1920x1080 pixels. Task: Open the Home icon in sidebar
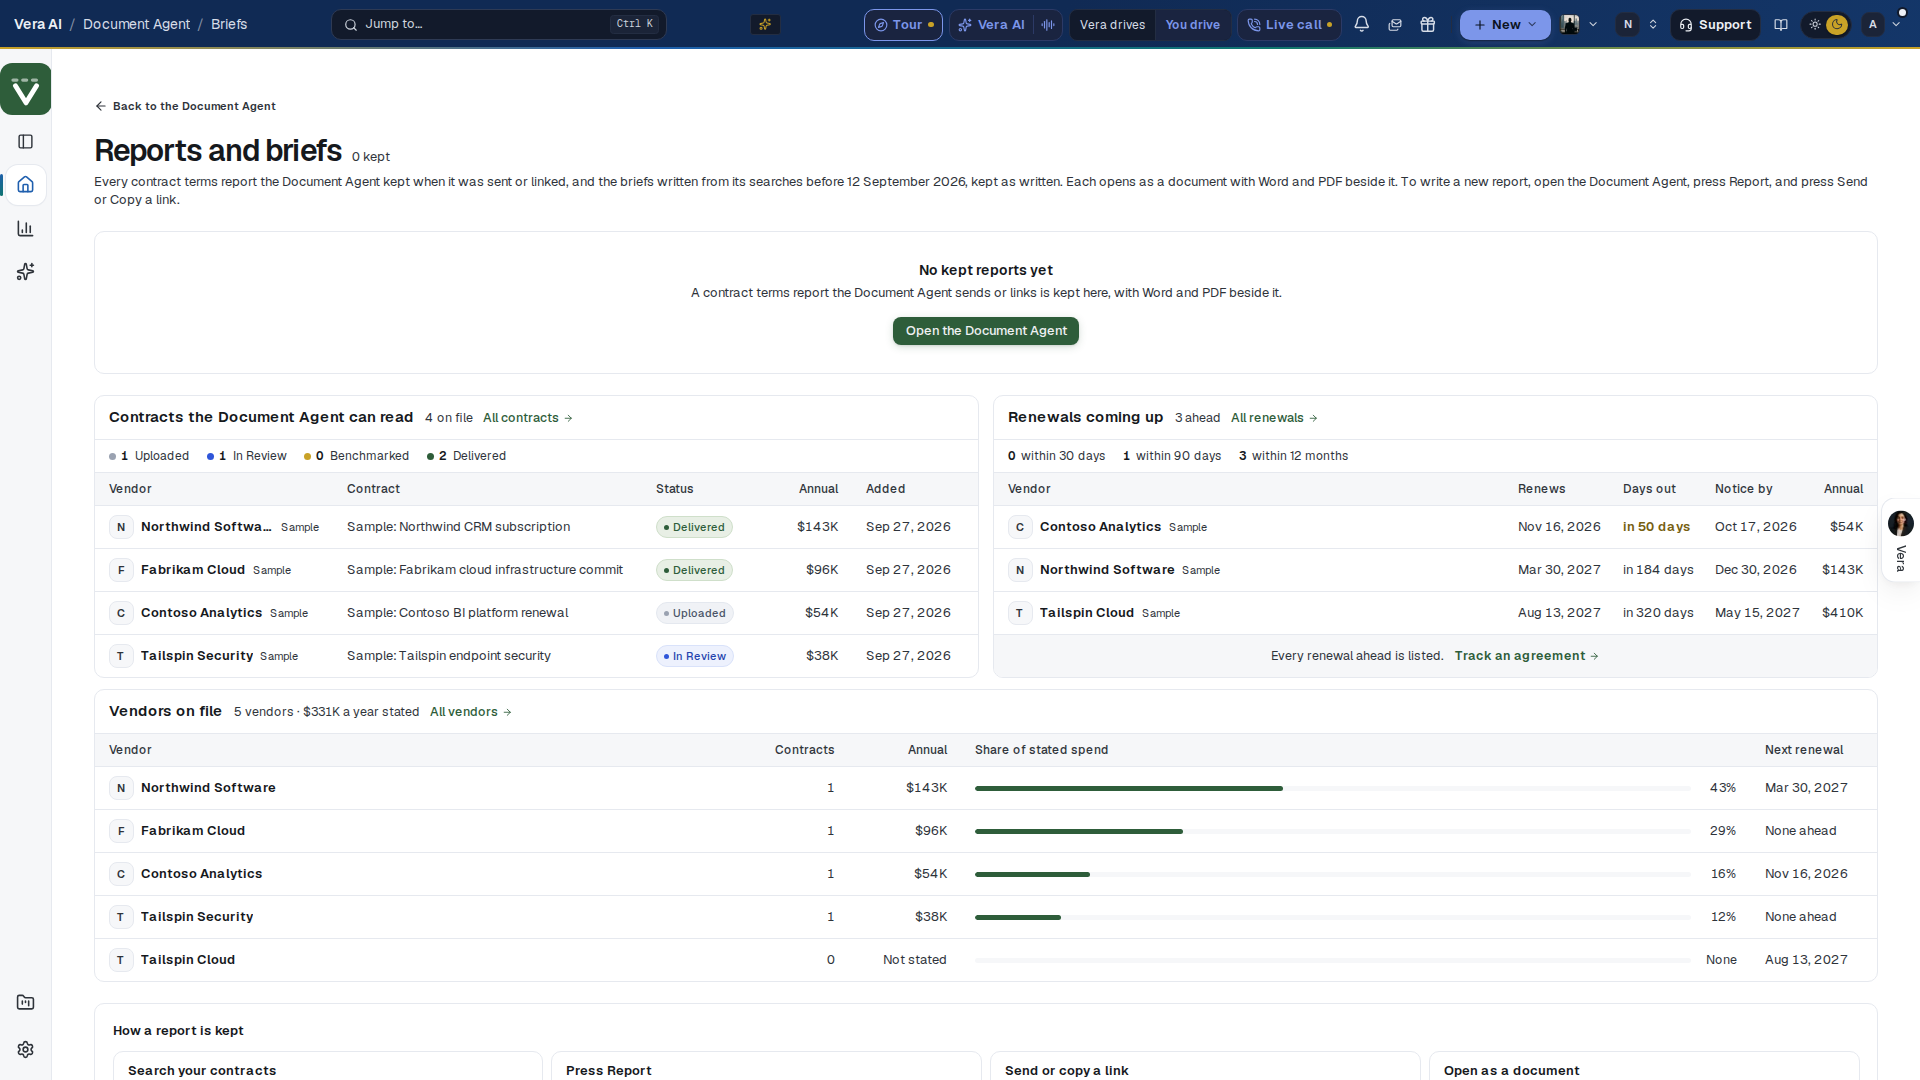(x=26, y=185)
